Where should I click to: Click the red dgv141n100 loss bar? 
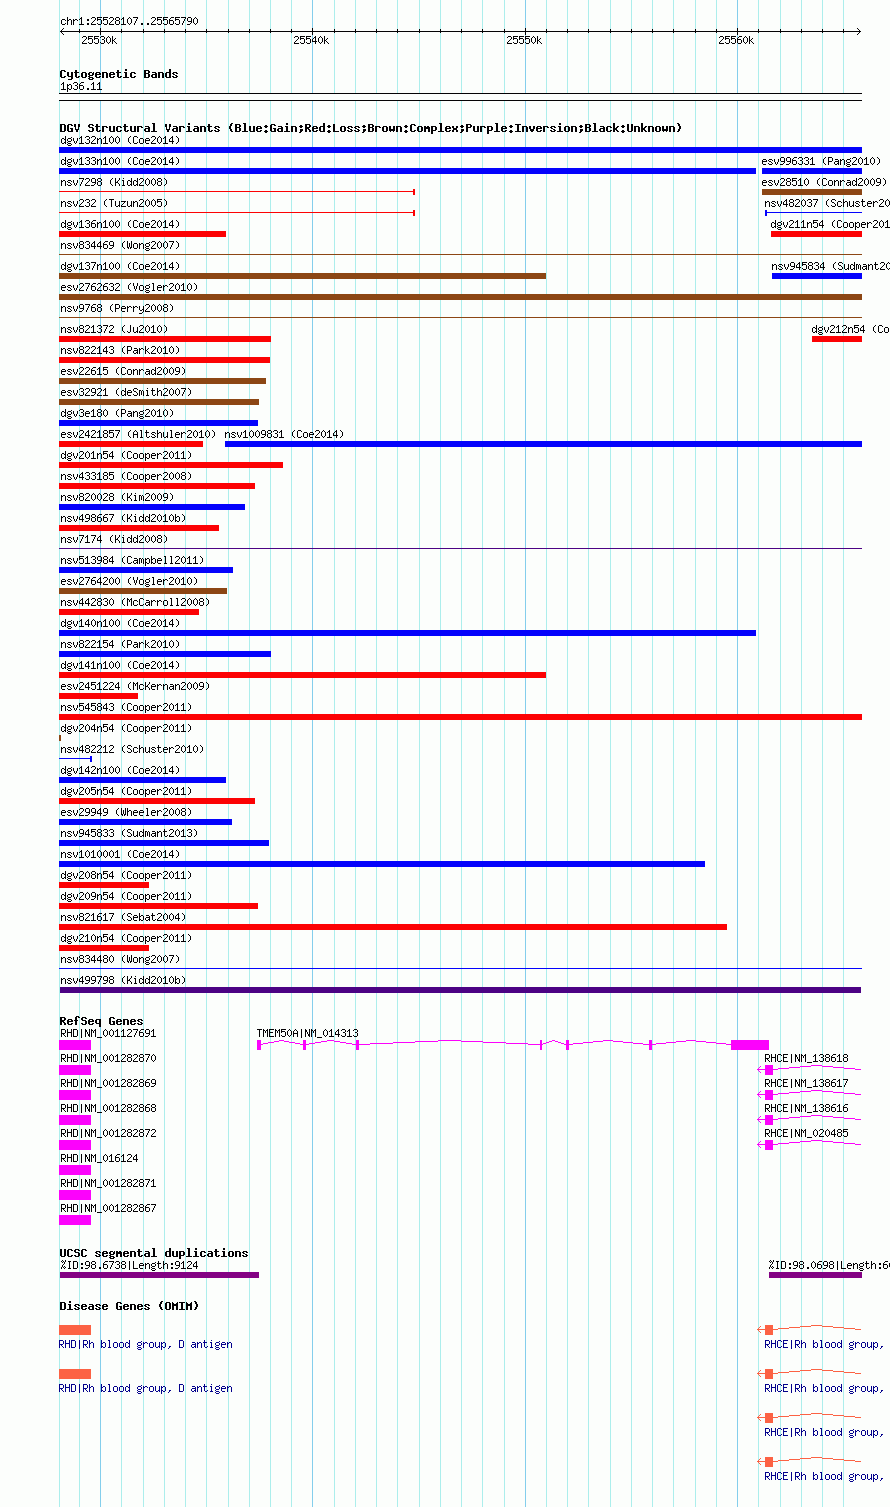(302, 675)
